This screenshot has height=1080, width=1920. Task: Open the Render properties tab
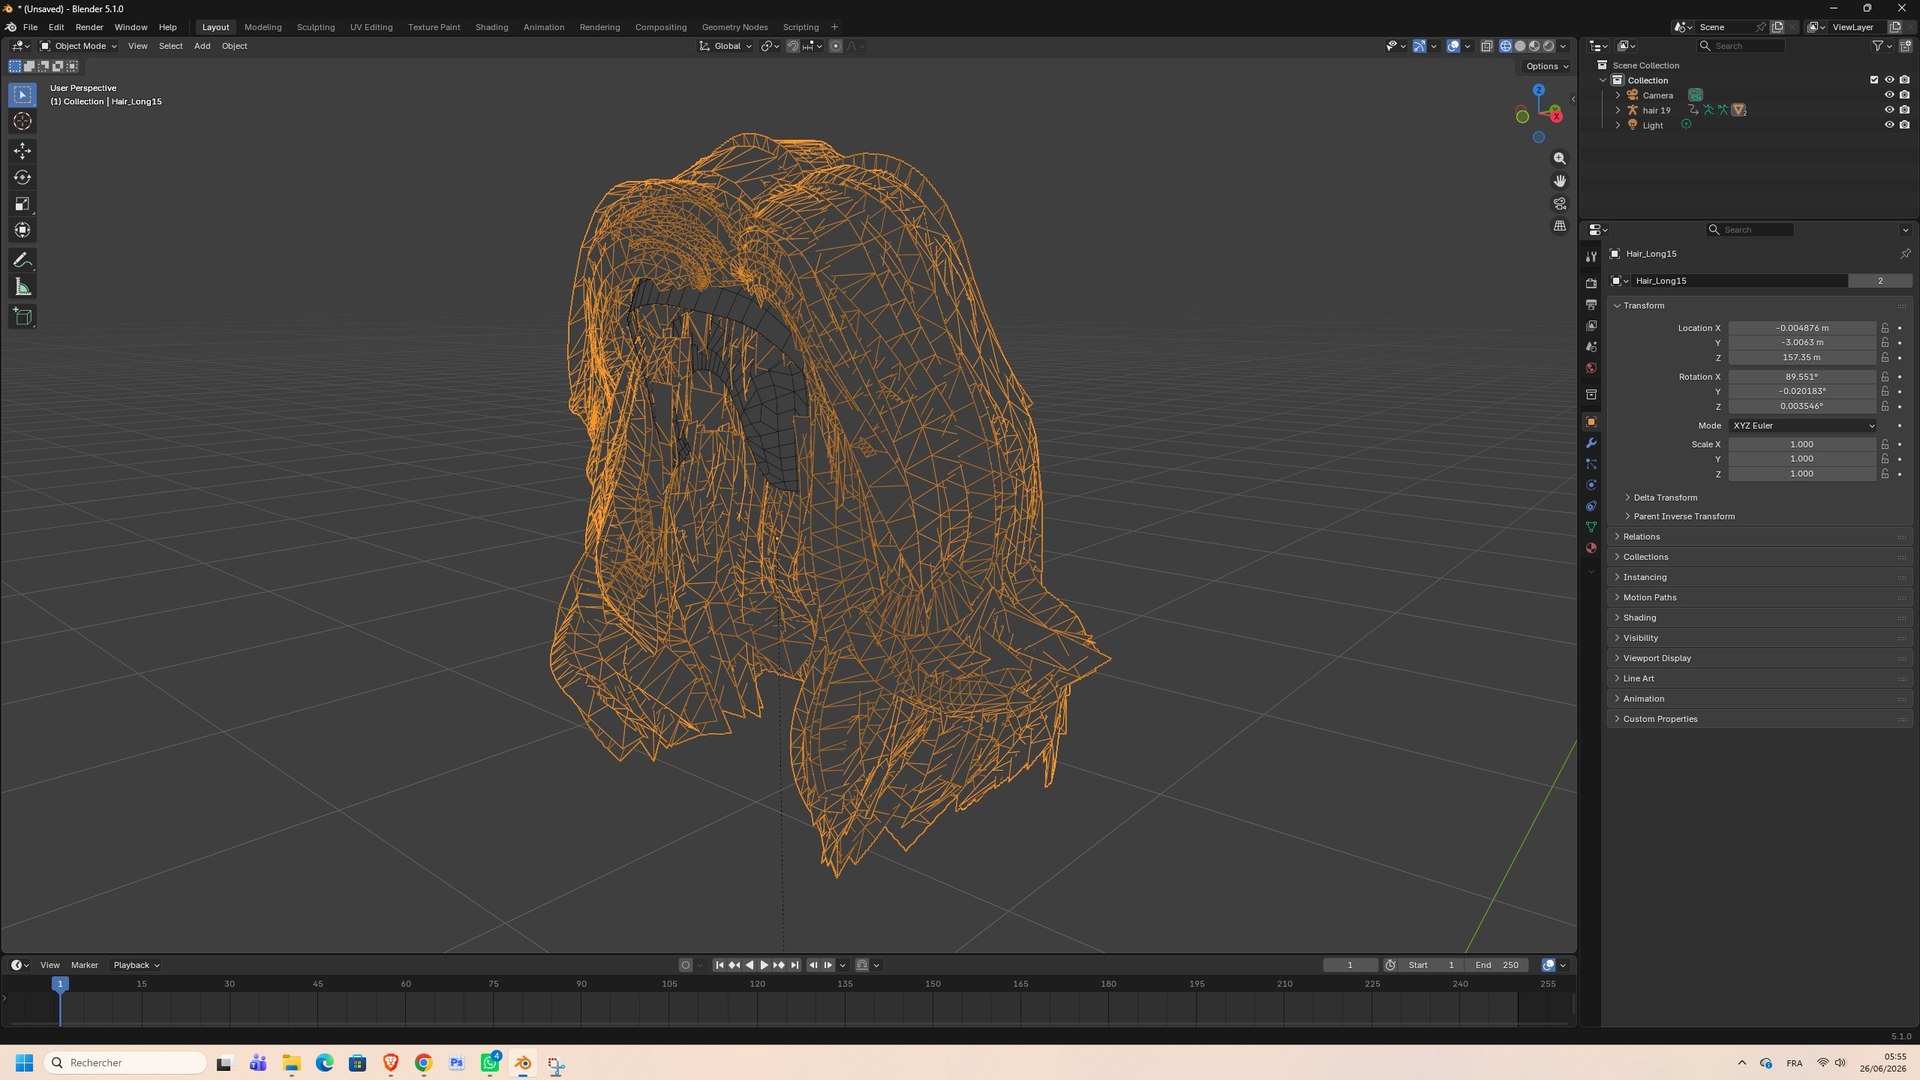coord(1591,283)
